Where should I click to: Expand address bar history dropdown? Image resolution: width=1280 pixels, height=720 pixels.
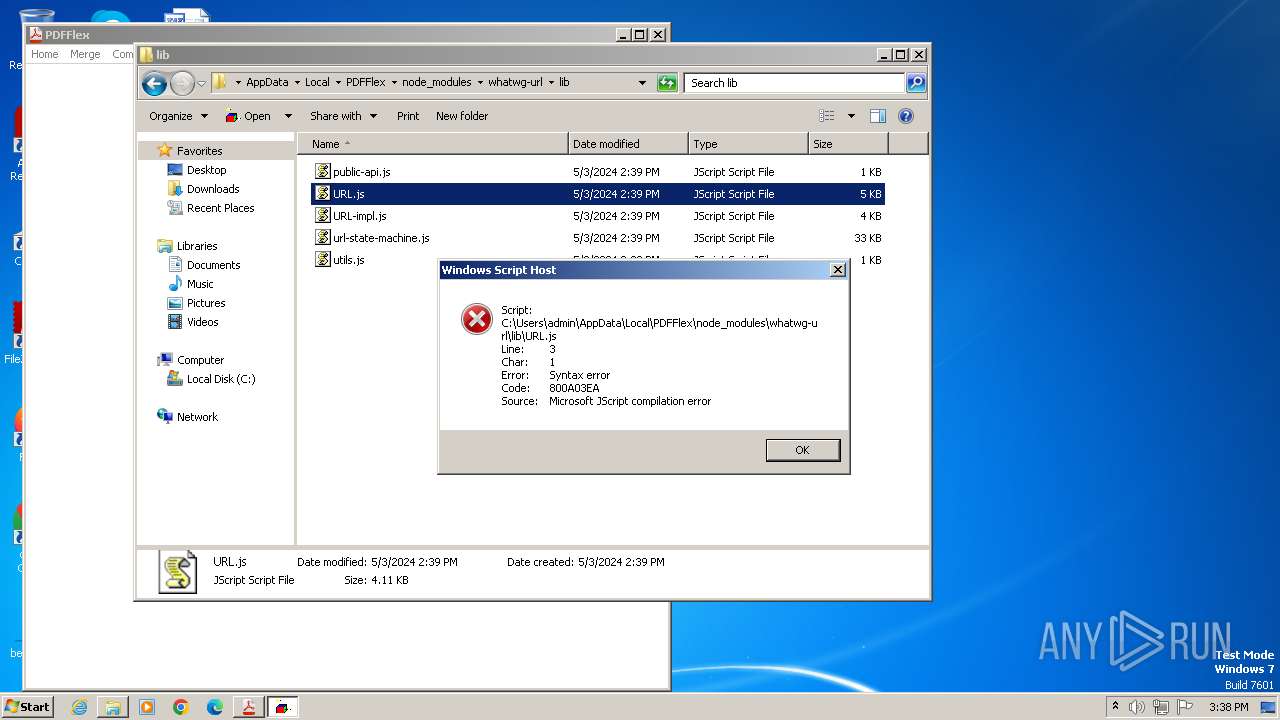642,83
